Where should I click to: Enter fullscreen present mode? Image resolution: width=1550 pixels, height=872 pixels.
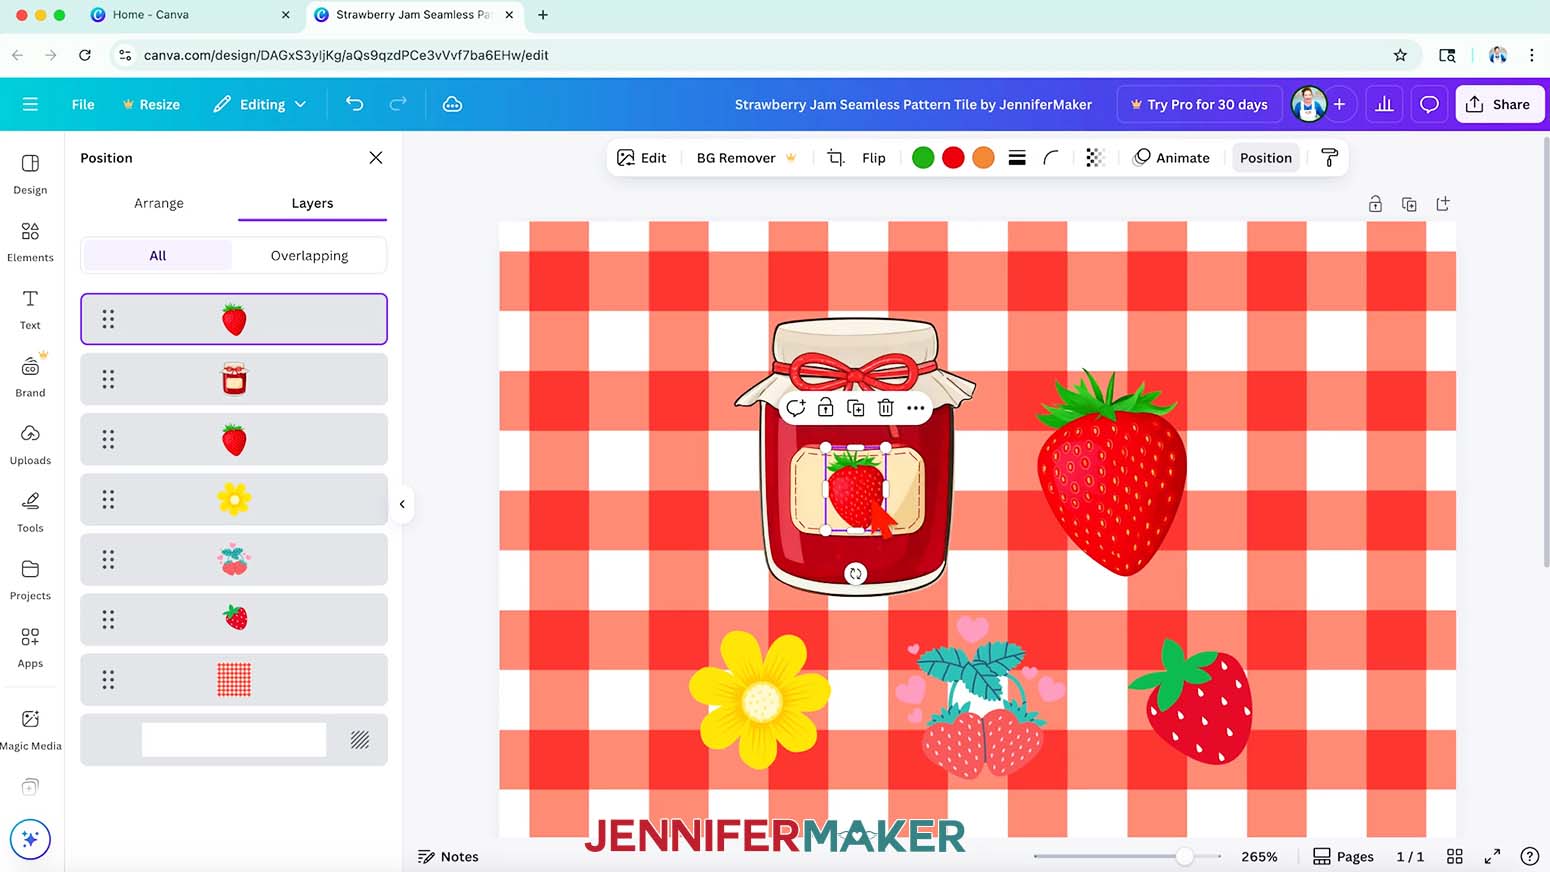coord(1492,857)
